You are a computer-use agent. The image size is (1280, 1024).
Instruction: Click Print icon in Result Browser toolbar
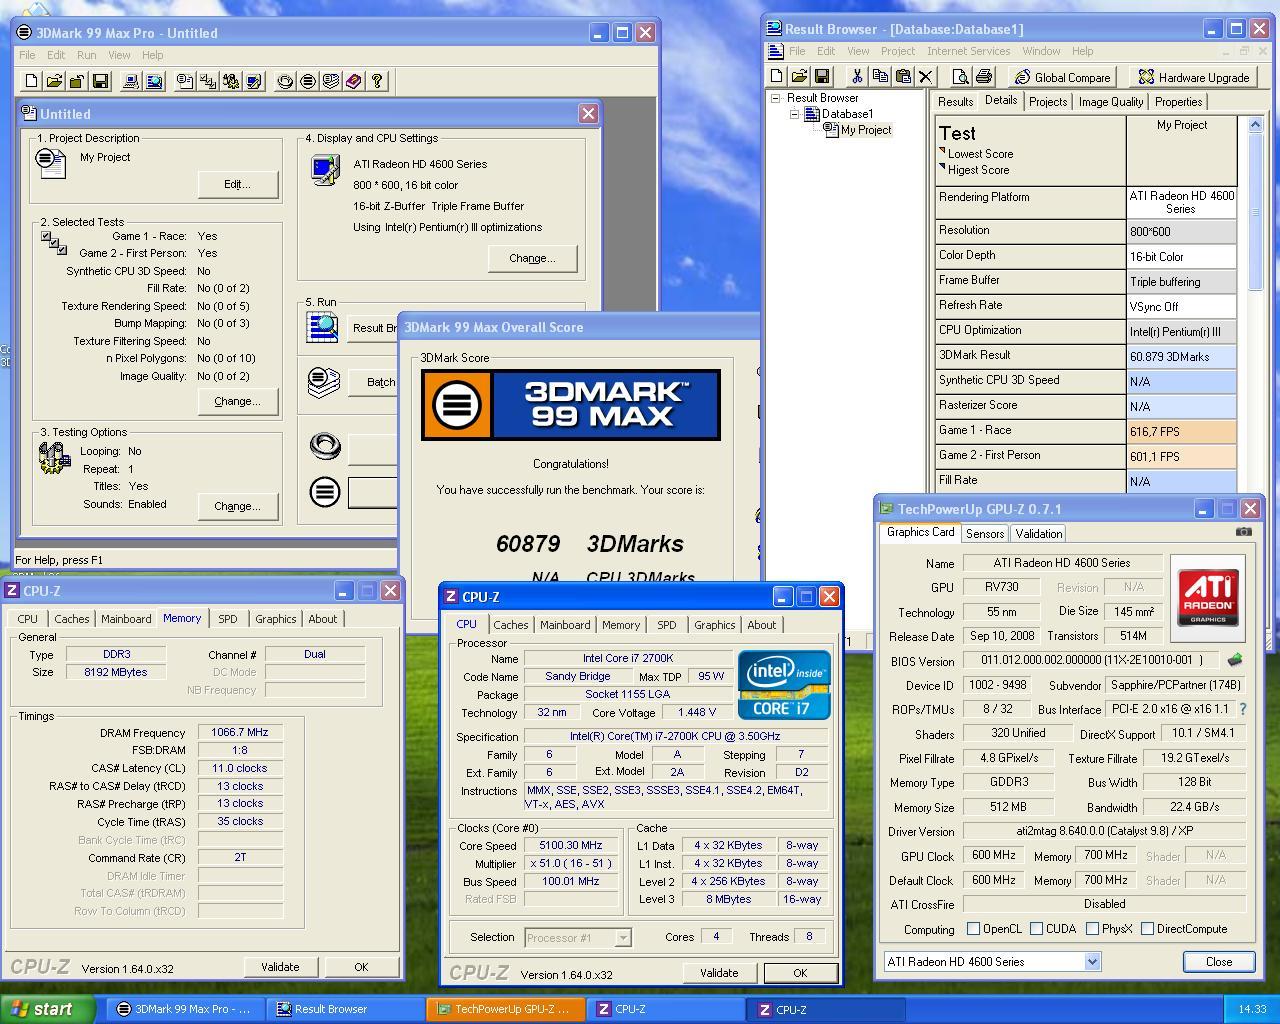click(983, 76)
